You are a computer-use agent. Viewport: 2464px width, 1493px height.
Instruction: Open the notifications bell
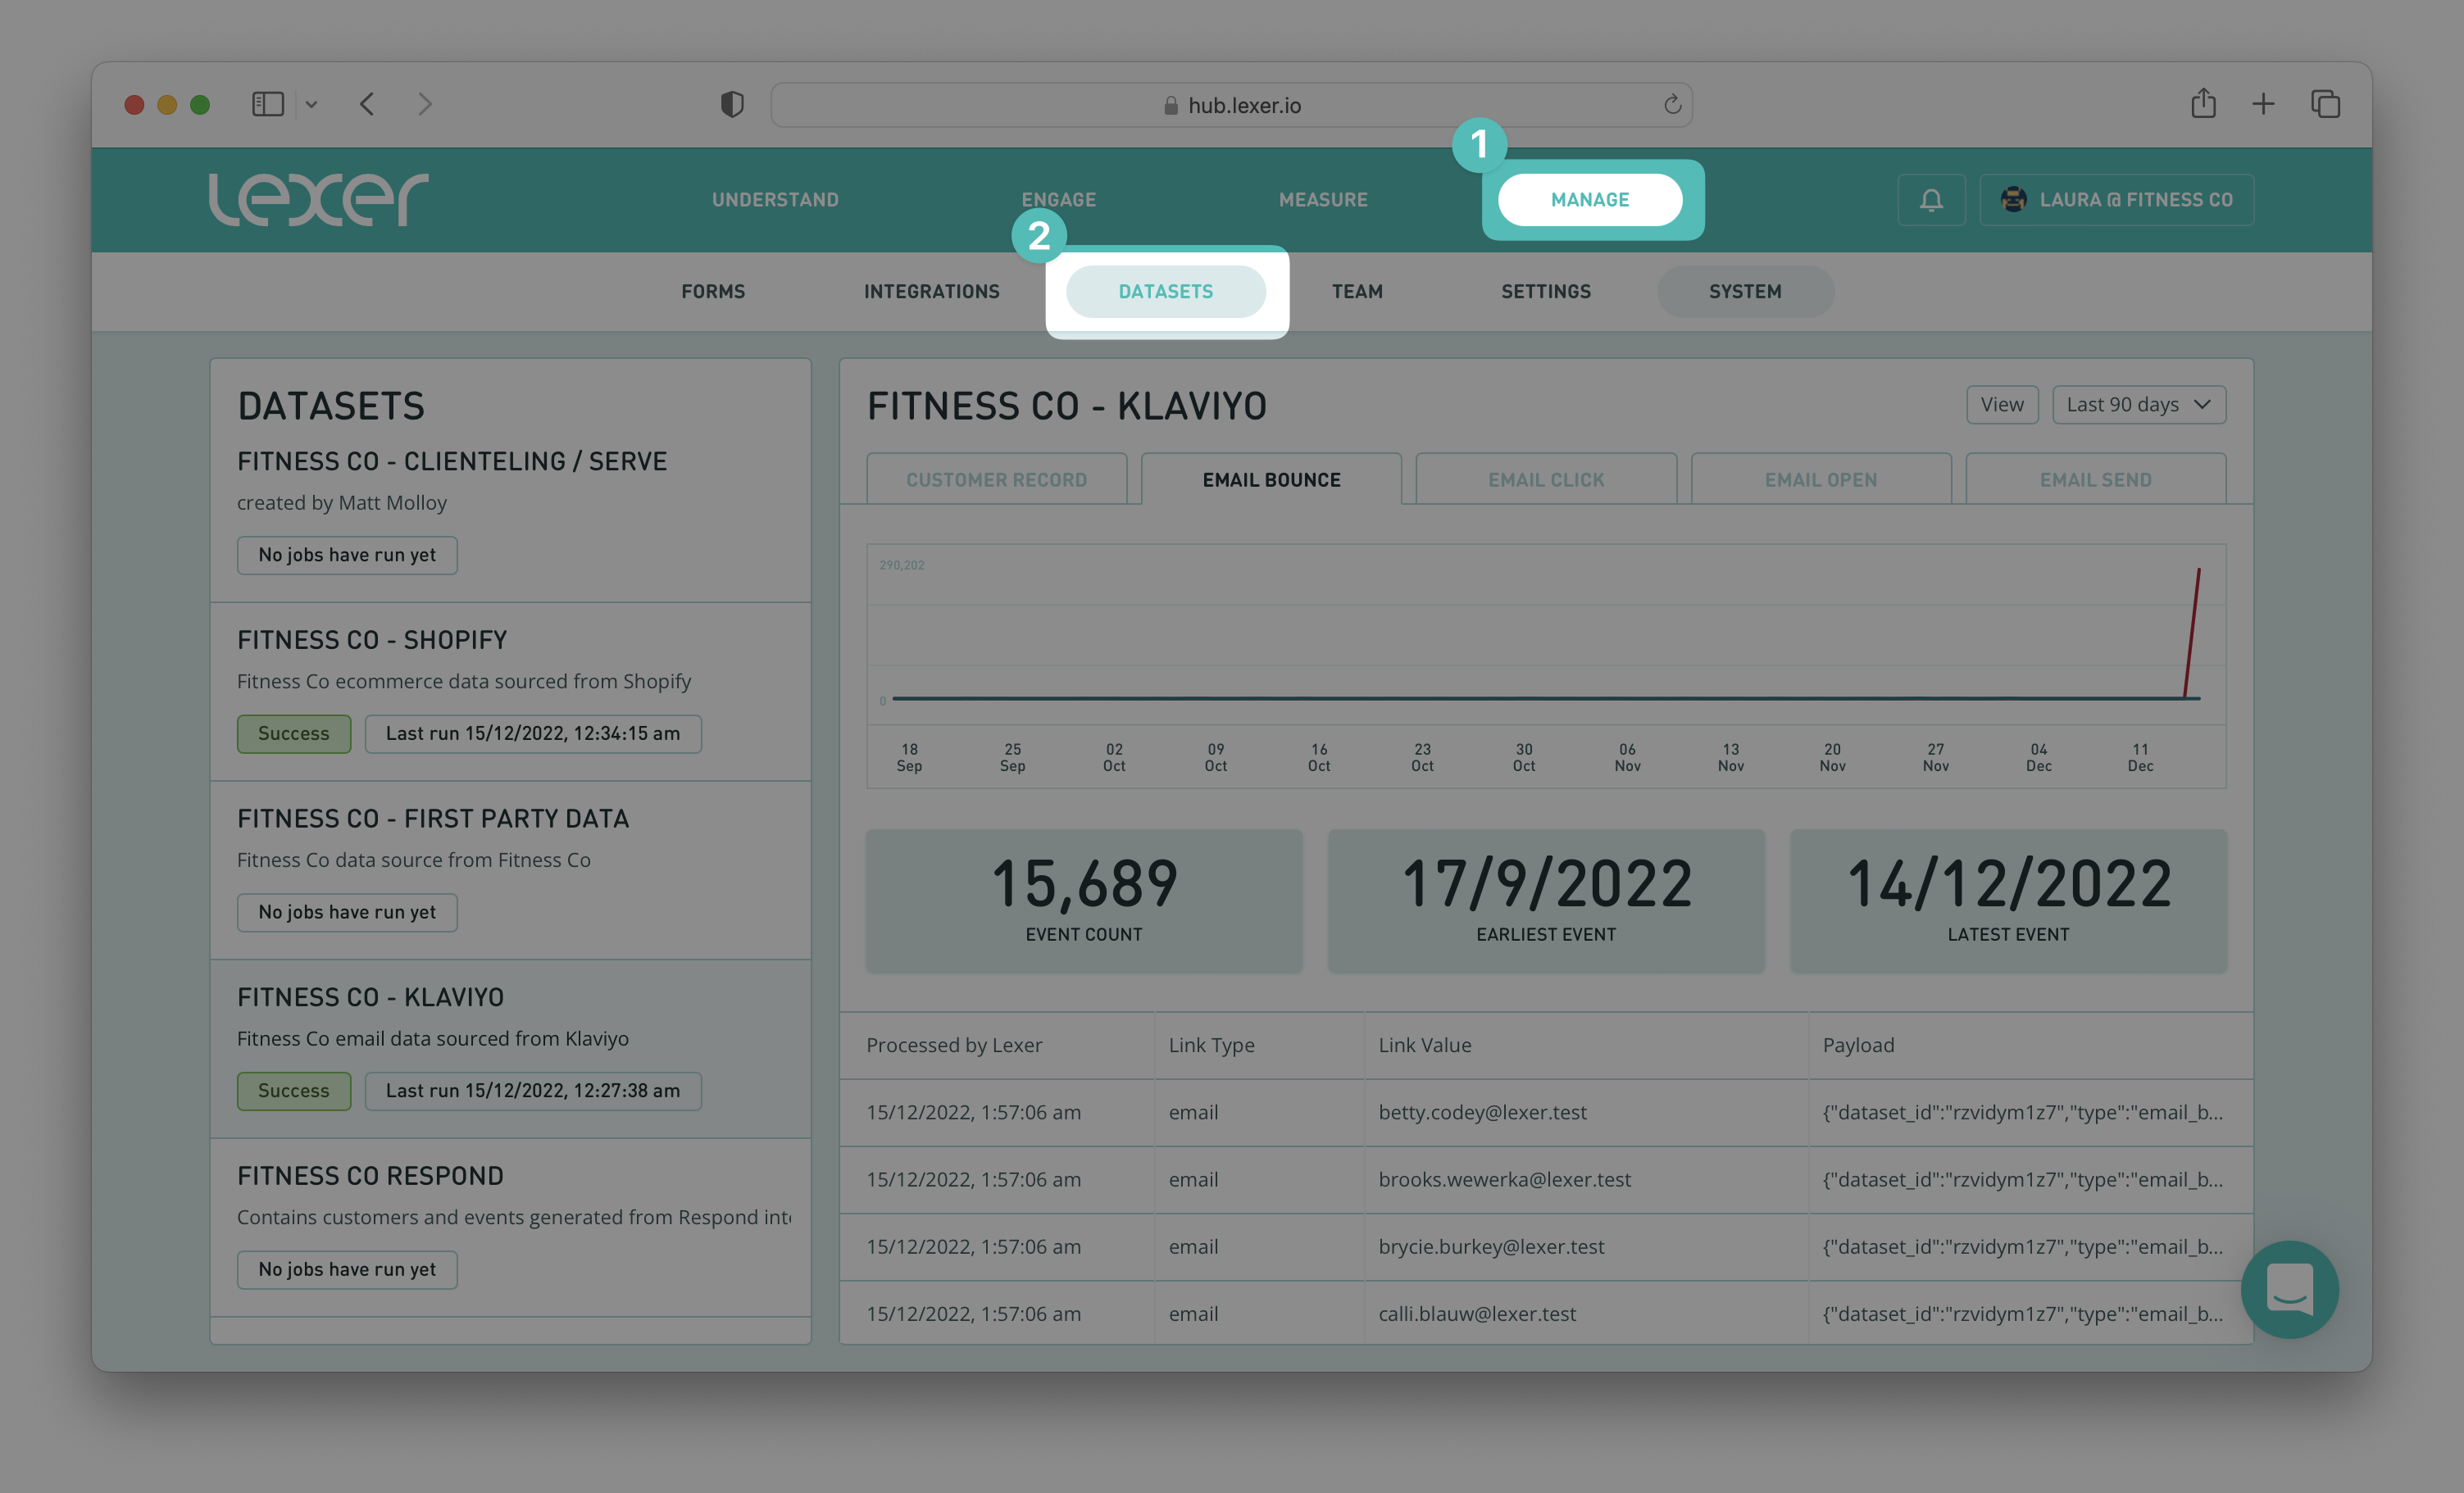pyautogui.click(x=1931, y=200)
